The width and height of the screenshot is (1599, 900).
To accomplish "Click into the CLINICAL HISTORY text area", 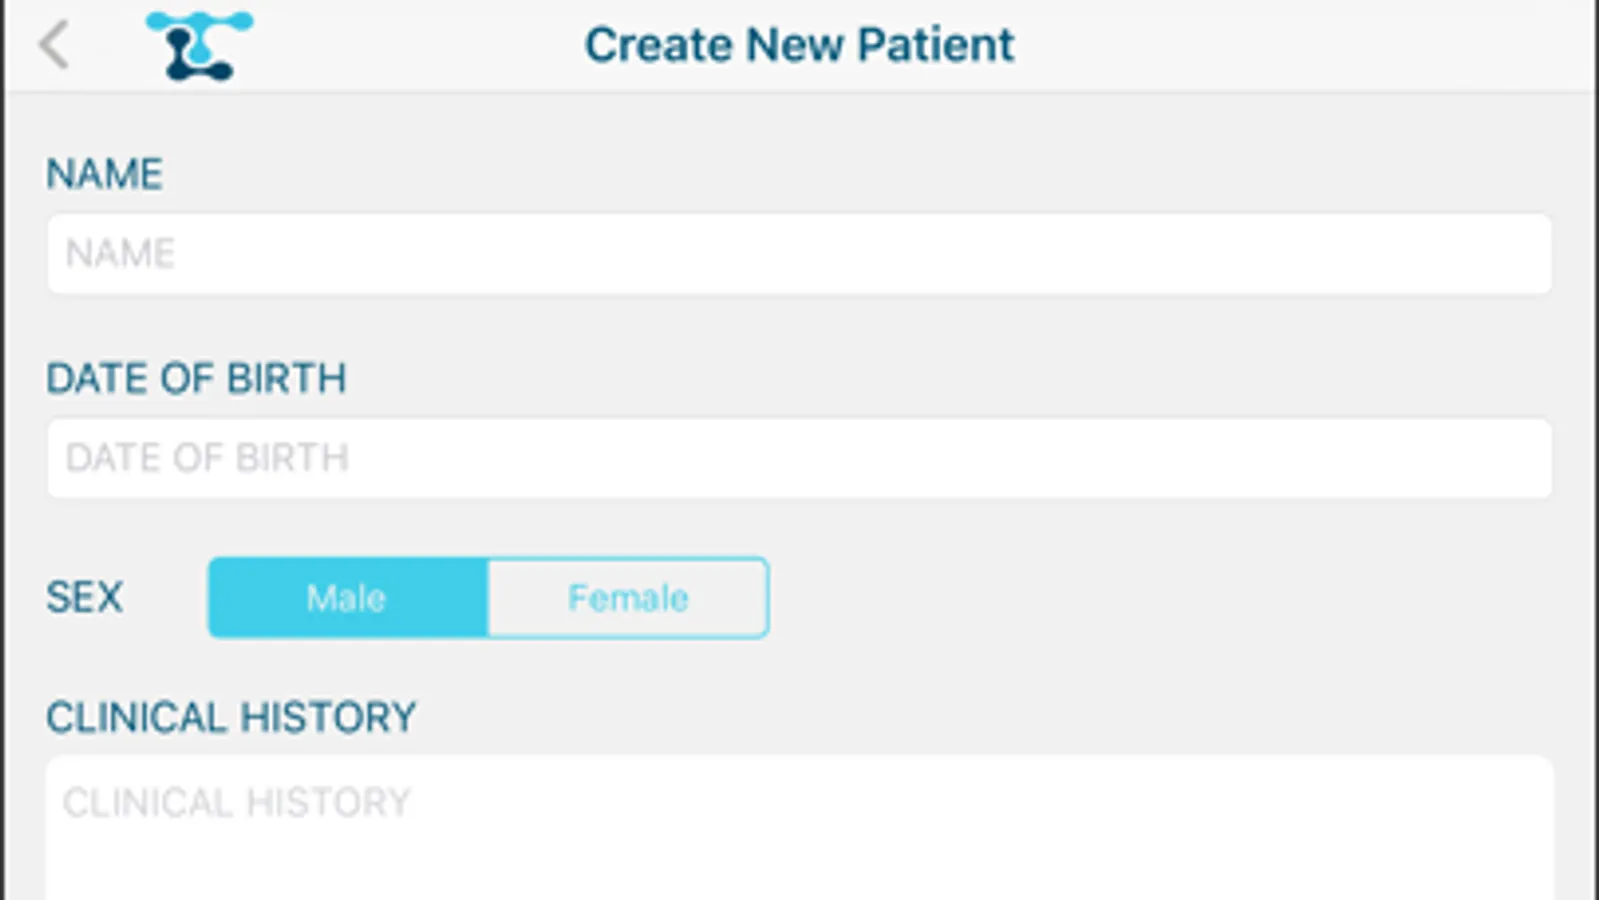I will 799,828.
